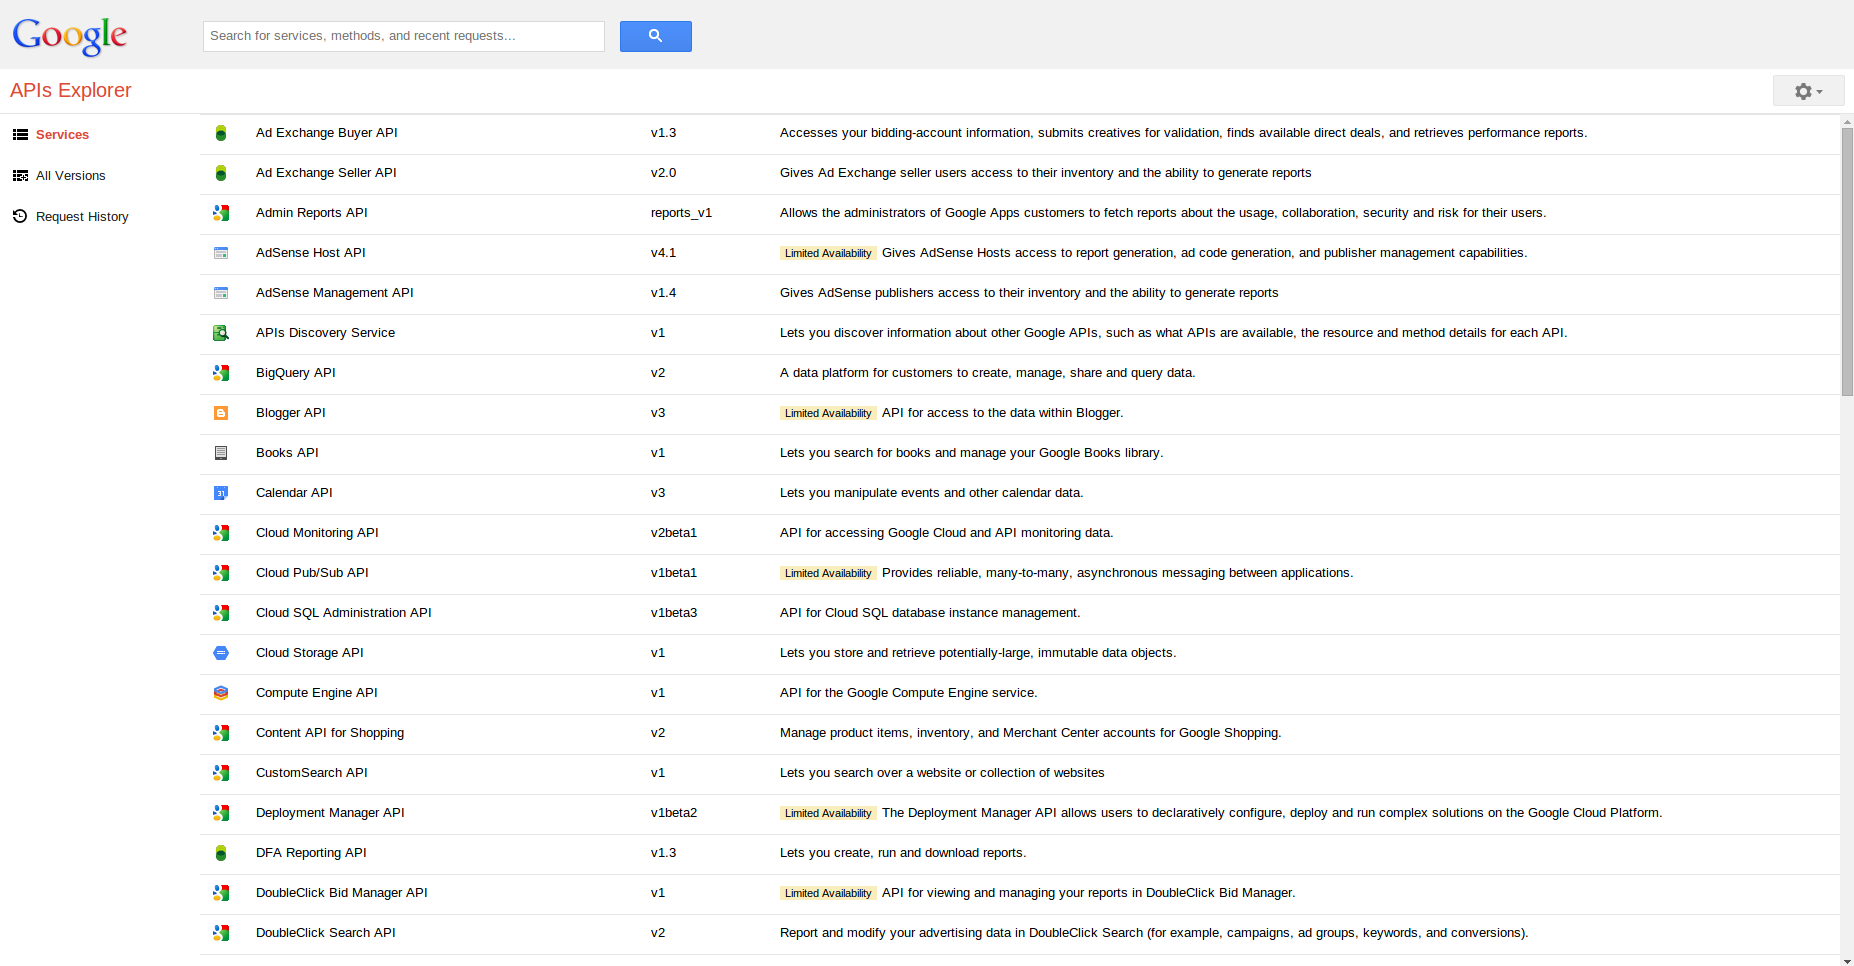Viewport: 1854px width, 966px height.
Task: Click the Google logo
Action: (x=70, y=36)
